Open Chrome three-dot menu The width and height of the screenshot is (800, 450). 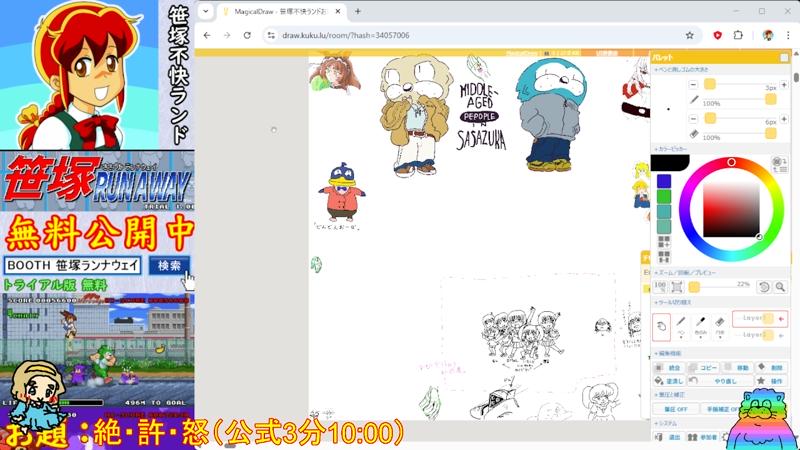click(788, 35)
